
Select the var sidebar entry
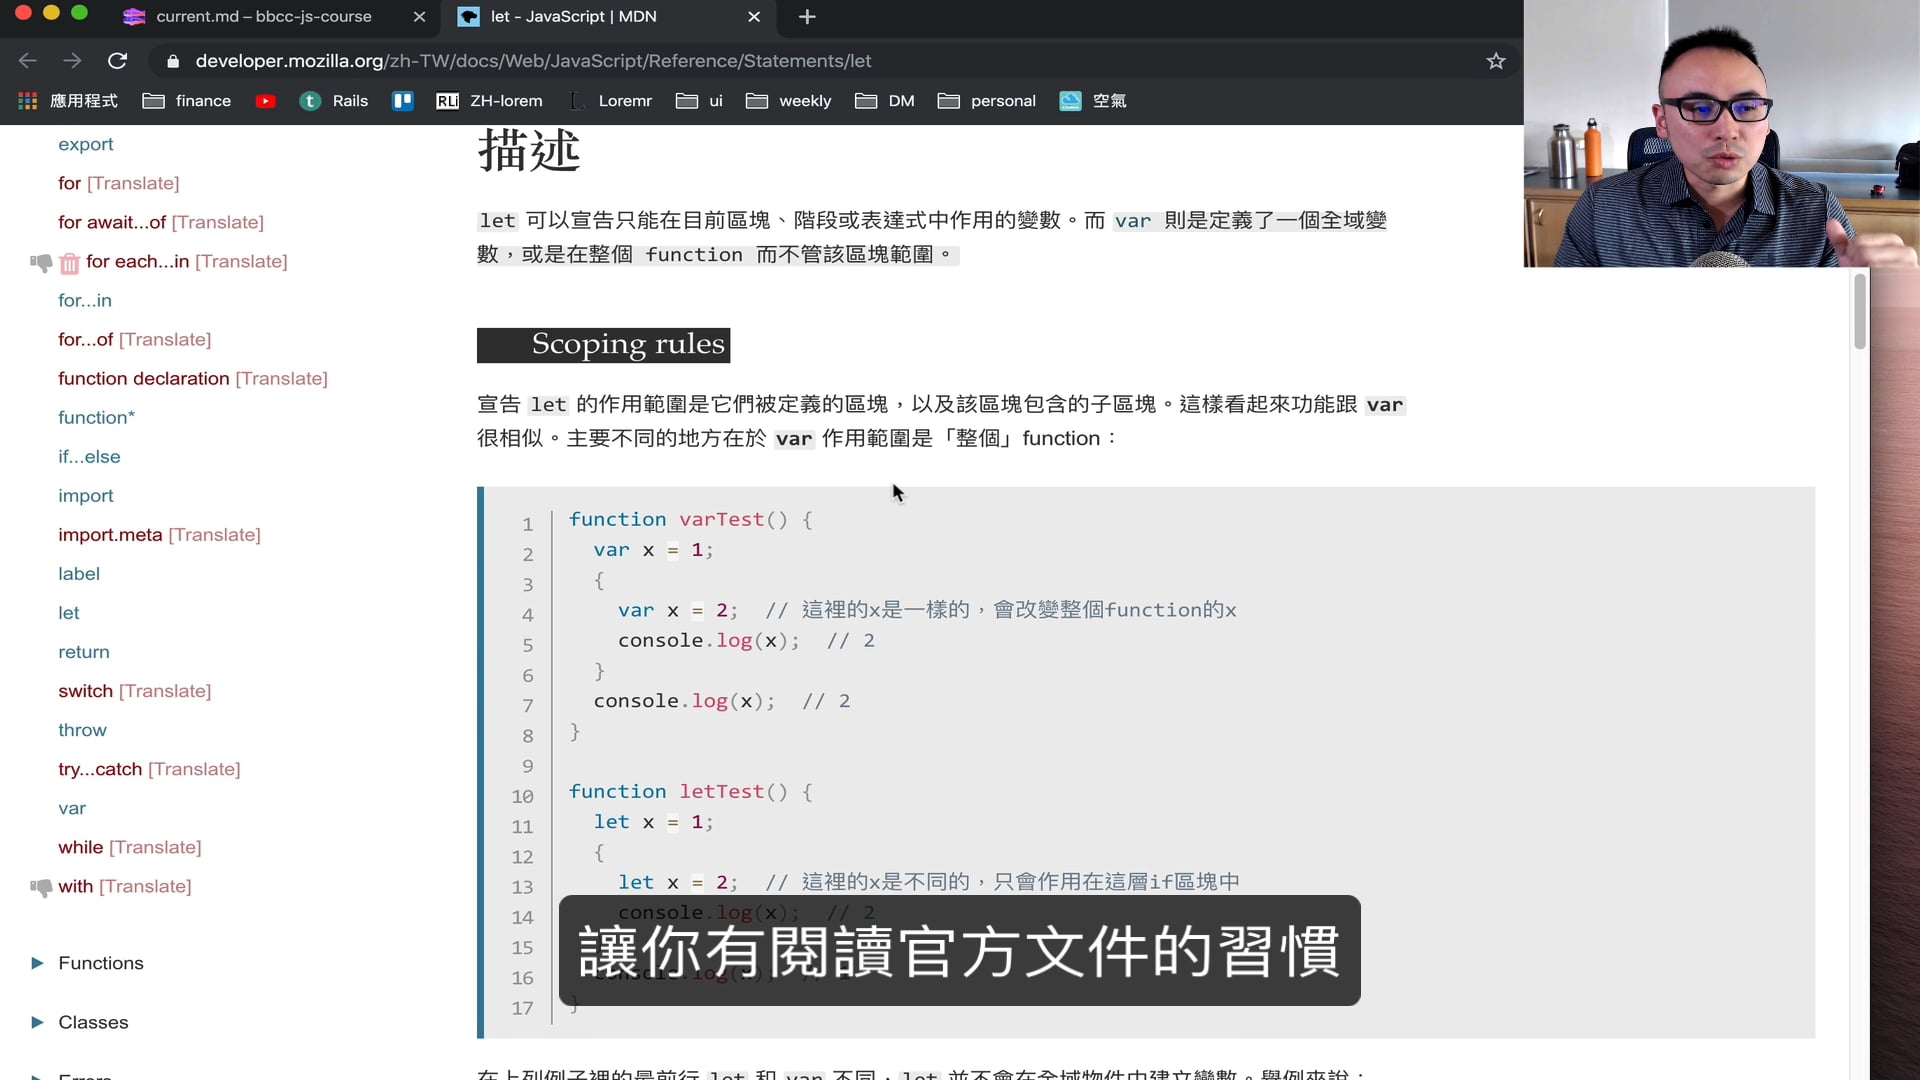(72, 808)
